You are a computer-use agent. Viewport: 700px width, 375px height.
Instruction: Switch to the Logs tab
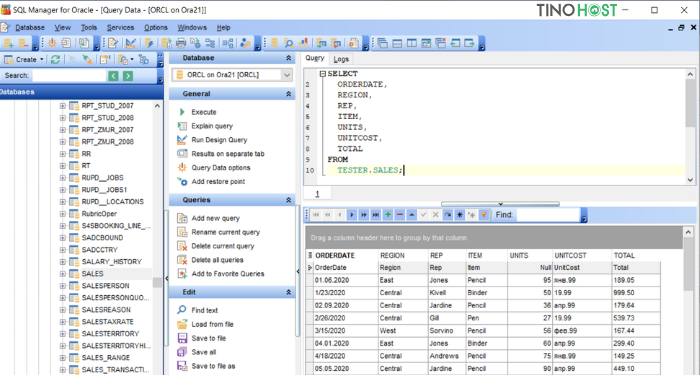(x=341, y=59)
